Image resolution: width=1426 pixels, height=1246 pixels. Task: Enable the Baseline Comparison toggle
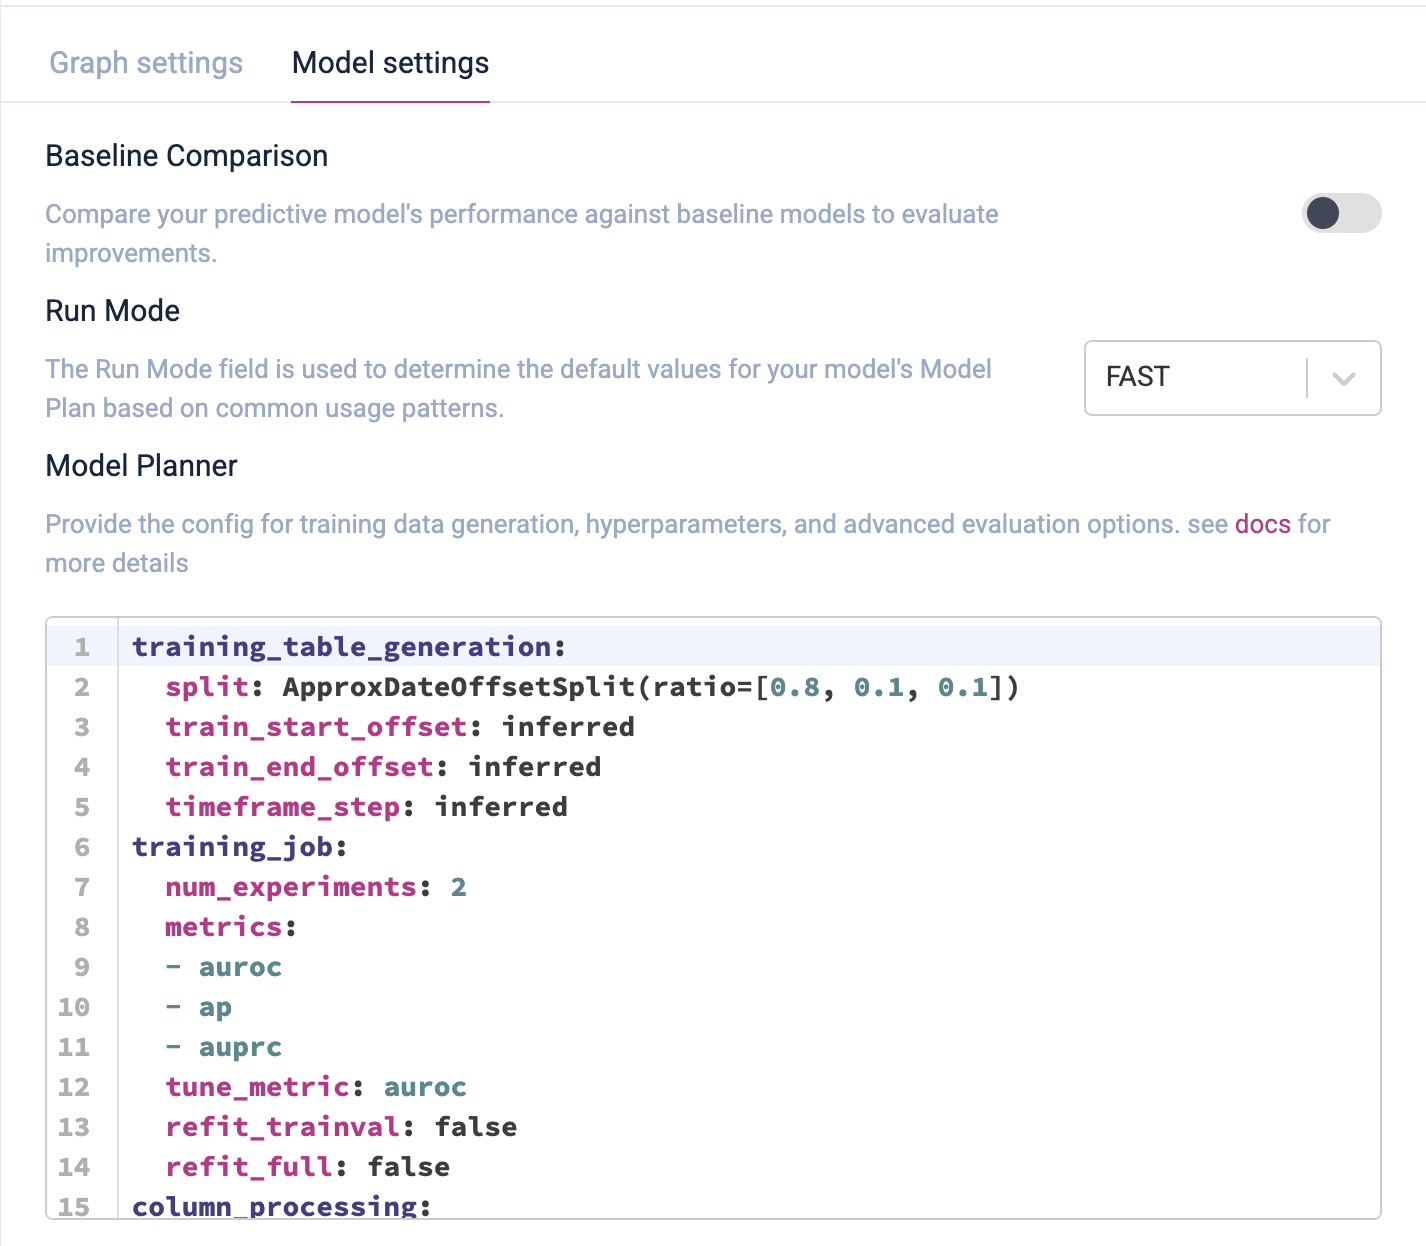(1341, 213)
